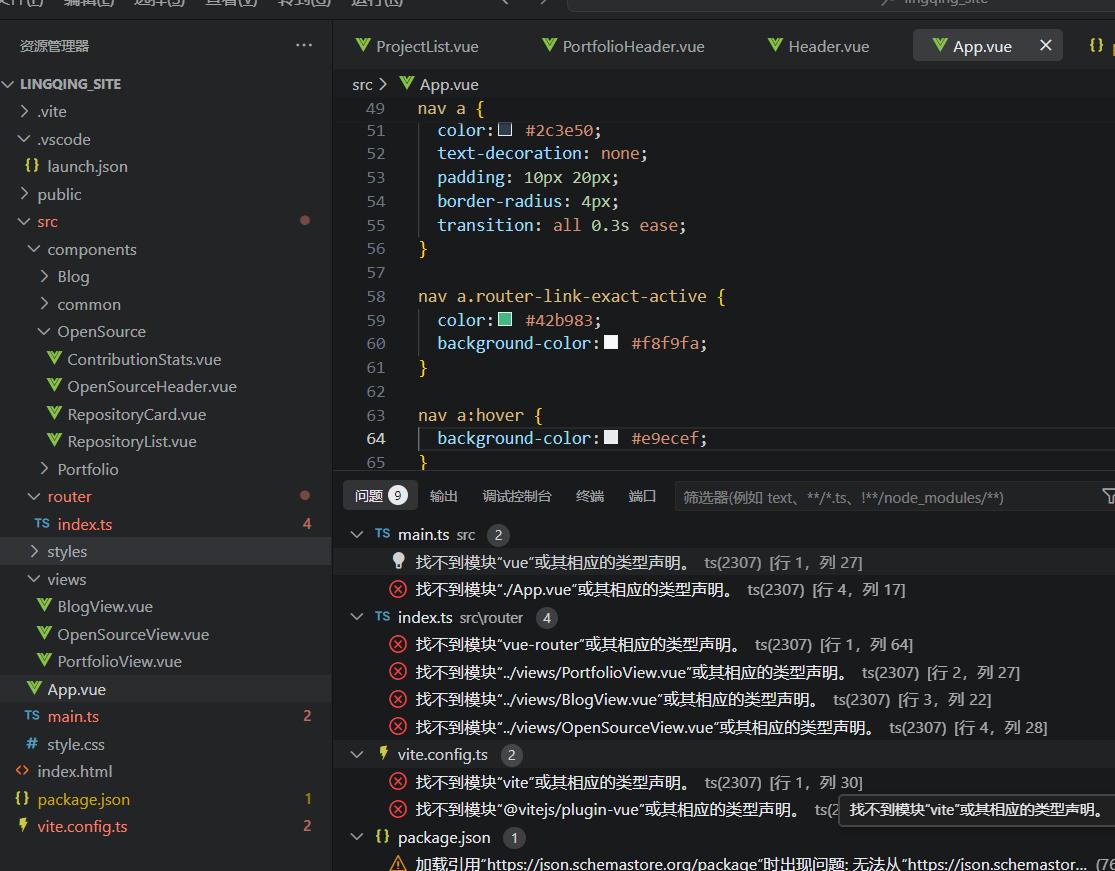Switch to the Header.vue editor tab
This screenshot has height=871, width=1115.
[x=817, y=46]
